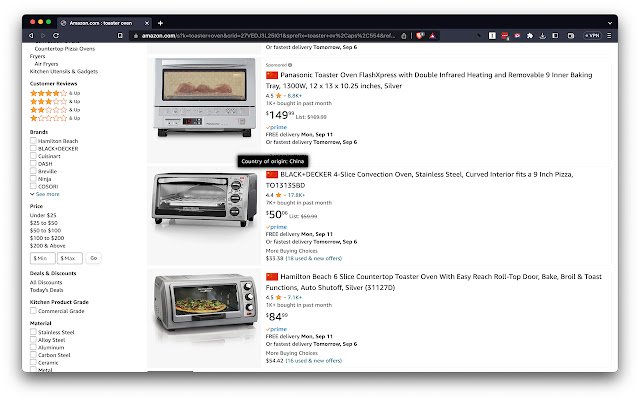
Task: Click the padlock site info icon
Action: point(136,36)
